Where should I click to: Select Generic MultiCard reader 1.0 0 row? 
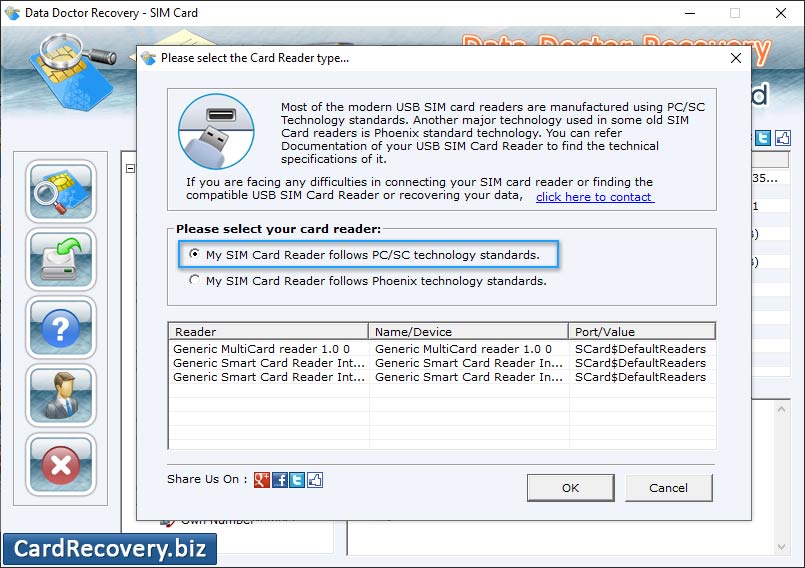[x=442, y=349]
